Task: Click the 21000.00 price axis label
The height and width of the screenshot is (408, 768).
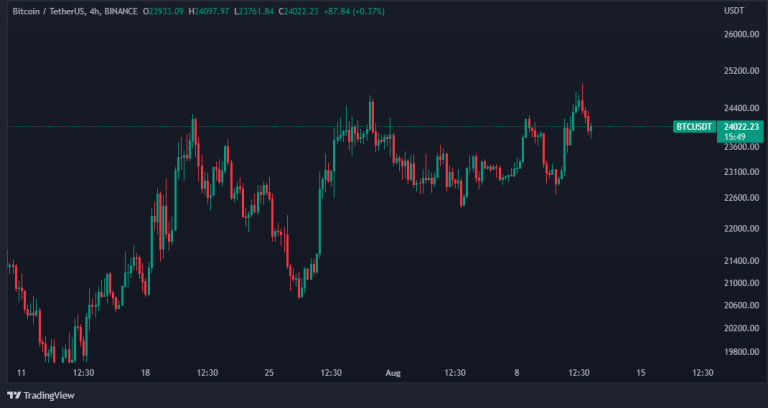Action: coord(742,283)
